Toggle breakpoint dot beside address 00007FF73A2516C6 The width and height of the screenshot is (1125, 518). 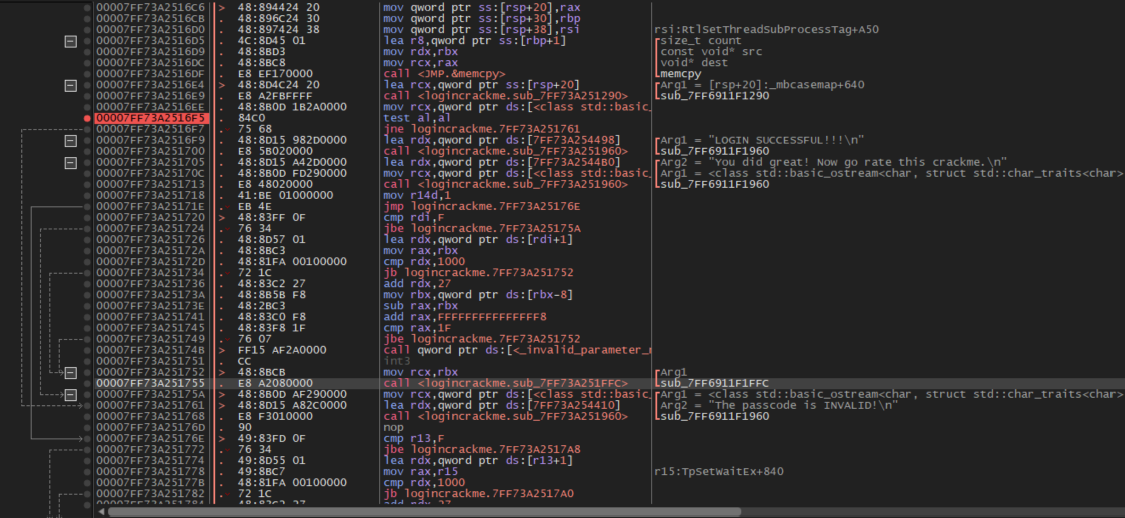[x=87, y=7]
